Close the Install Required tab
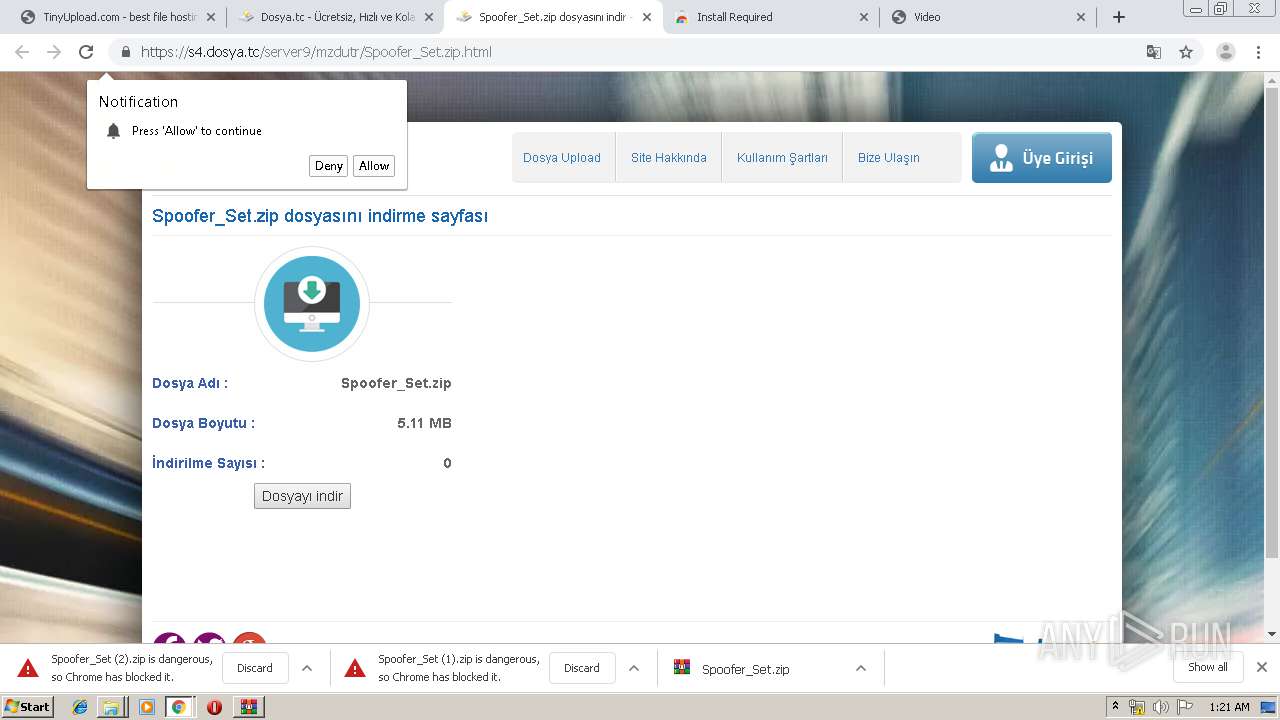1280x720 pixels. tap(864, 17)
